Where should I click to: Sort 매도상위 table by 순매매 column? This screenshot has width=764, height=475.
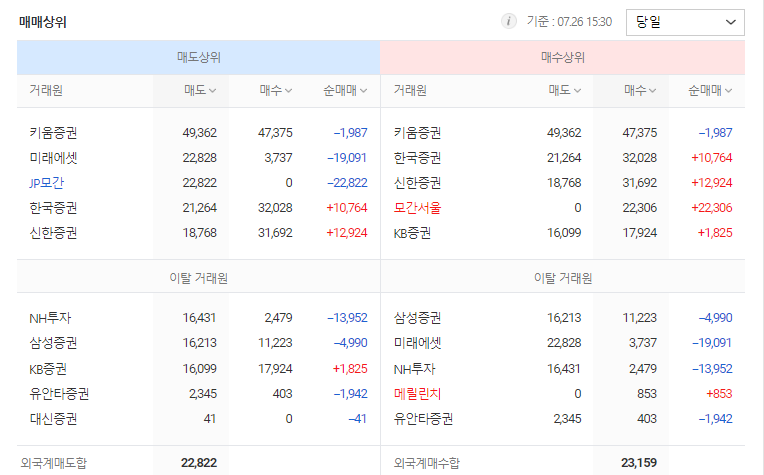coord(345,90)
